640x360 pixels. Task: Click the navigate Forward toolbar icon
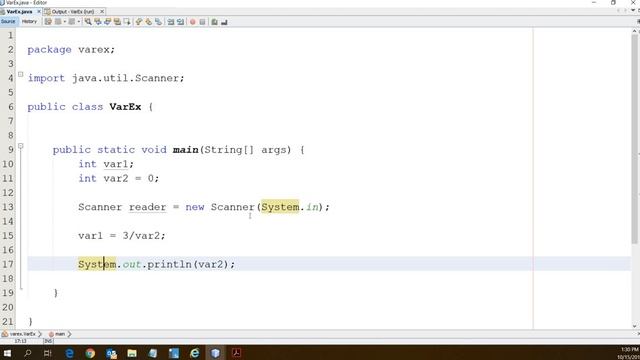coord(71,22)
